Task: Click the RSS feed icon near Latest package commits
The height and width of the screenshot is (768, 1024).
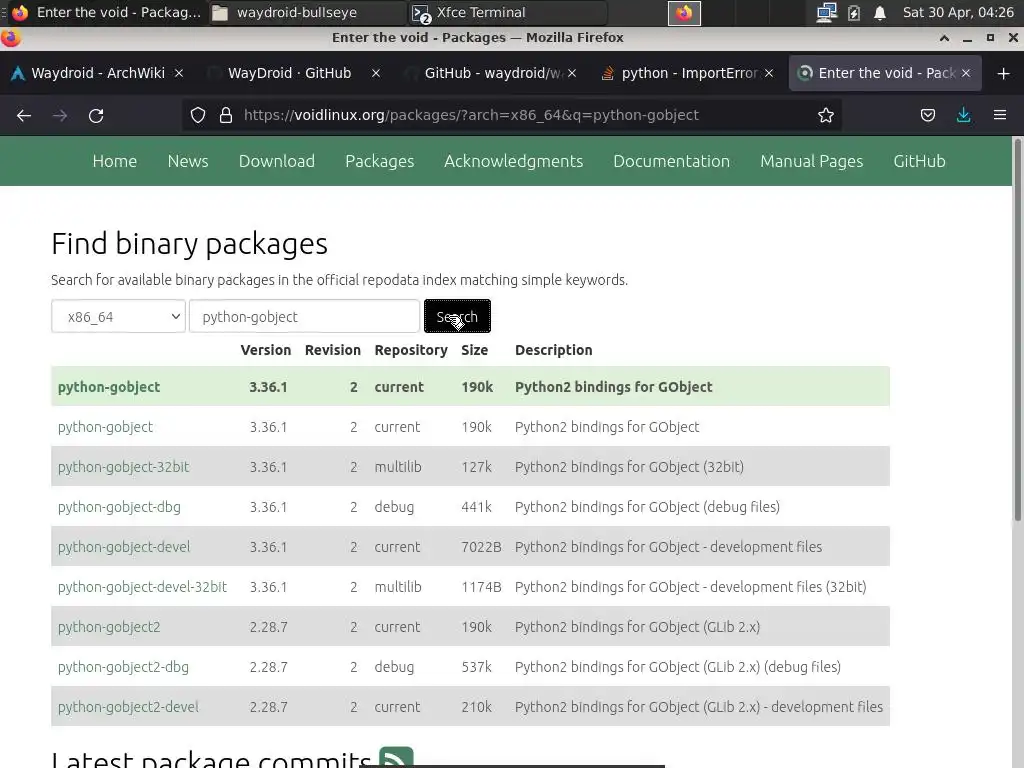Action: 396,757
